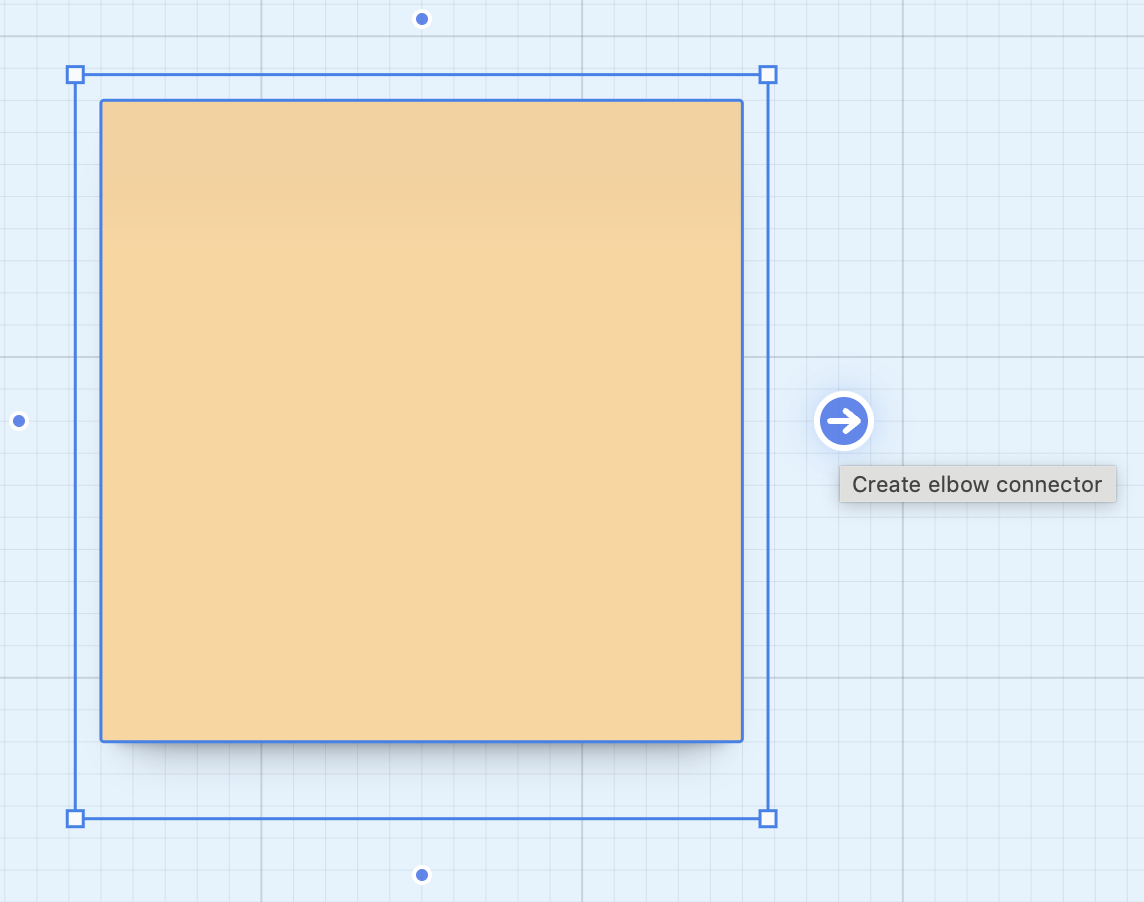The height and width of the screenshot is (902, 1144).
Task: Select the orange square shape
Action: [422, 421]
